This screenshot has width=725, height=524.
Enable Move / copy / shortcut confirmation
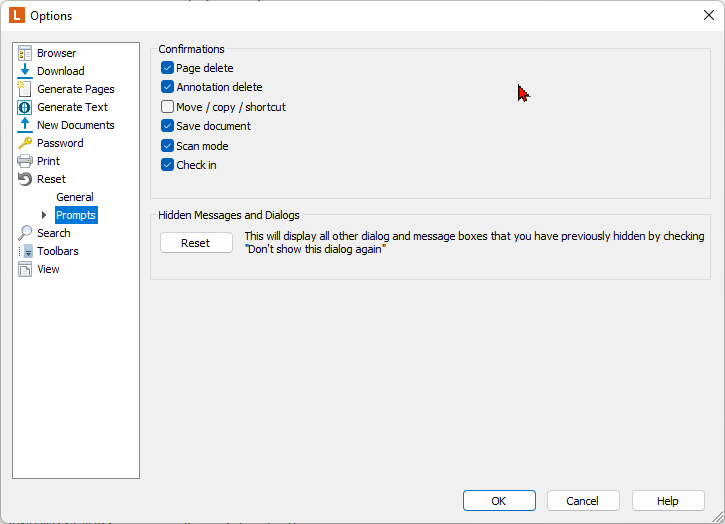coord(167,107)
